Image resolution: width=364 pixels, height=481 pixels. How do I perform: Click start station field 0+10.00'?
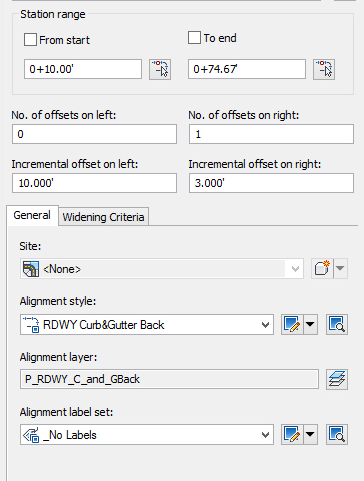pyautogui.click(x=83, y=69)
